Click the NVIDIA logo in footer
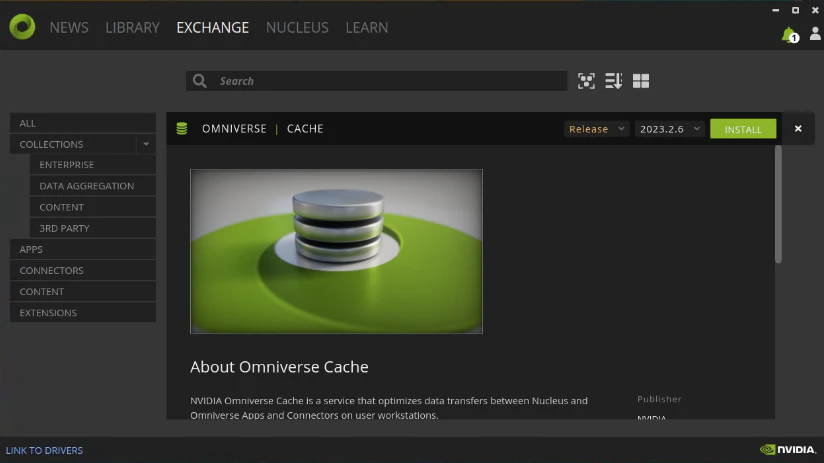824x463 pixels. (x=788, y=450)
